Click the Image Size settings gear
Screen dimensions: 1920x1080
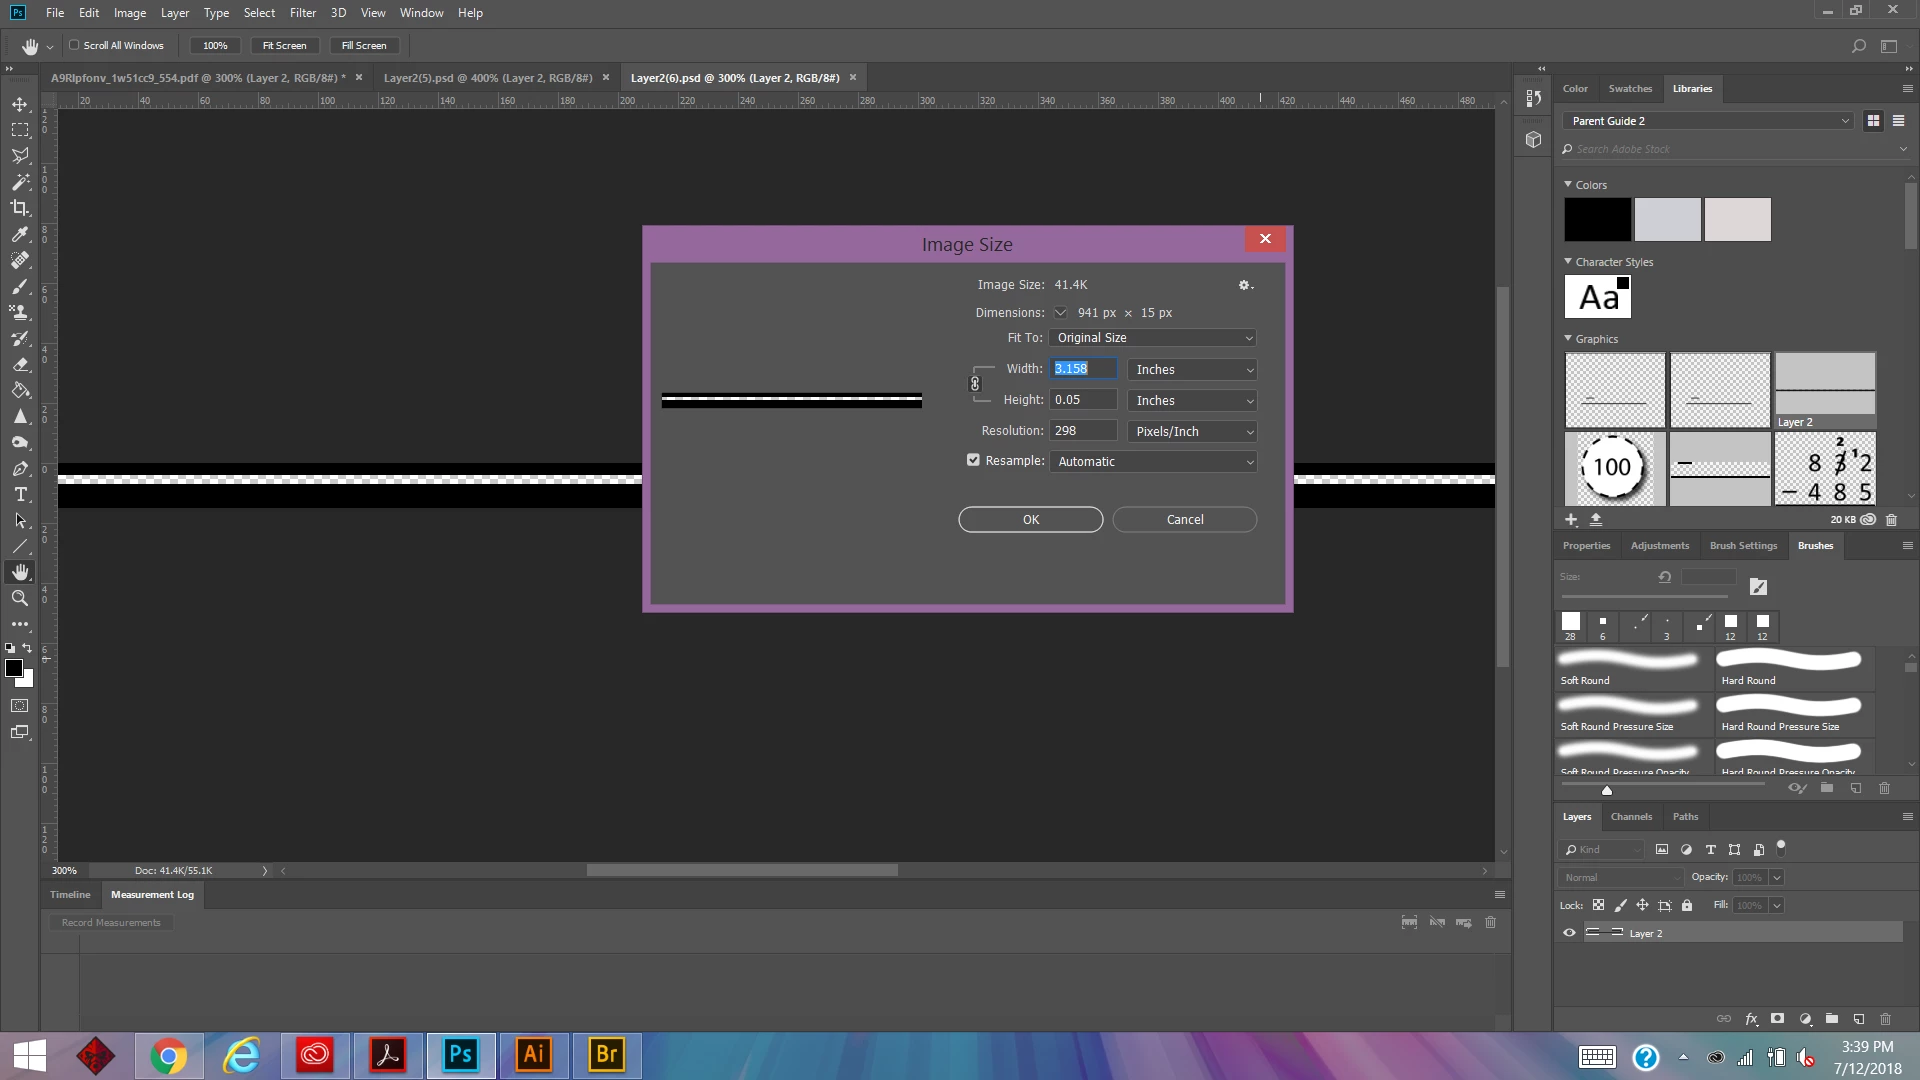[x=1245, y=285]
